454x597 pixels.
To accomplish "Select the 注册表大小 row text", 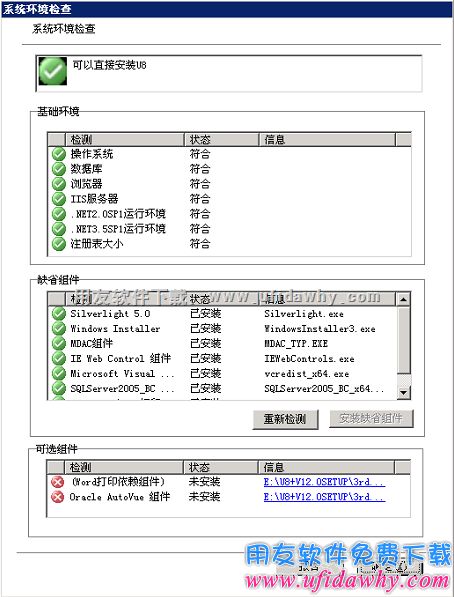I will (x=97, y=244).
